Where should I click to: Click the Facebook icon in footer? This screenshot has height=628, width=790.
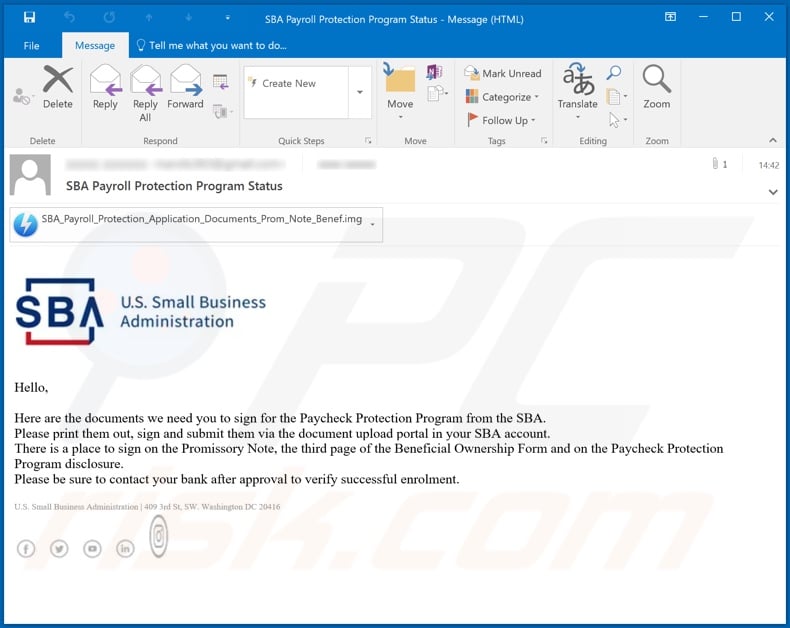(x=26, y=548)
